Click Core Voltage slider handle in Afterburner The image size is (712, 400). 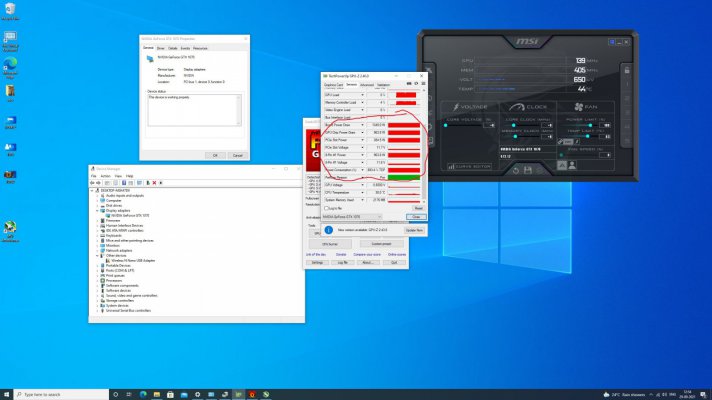[445, 125]
